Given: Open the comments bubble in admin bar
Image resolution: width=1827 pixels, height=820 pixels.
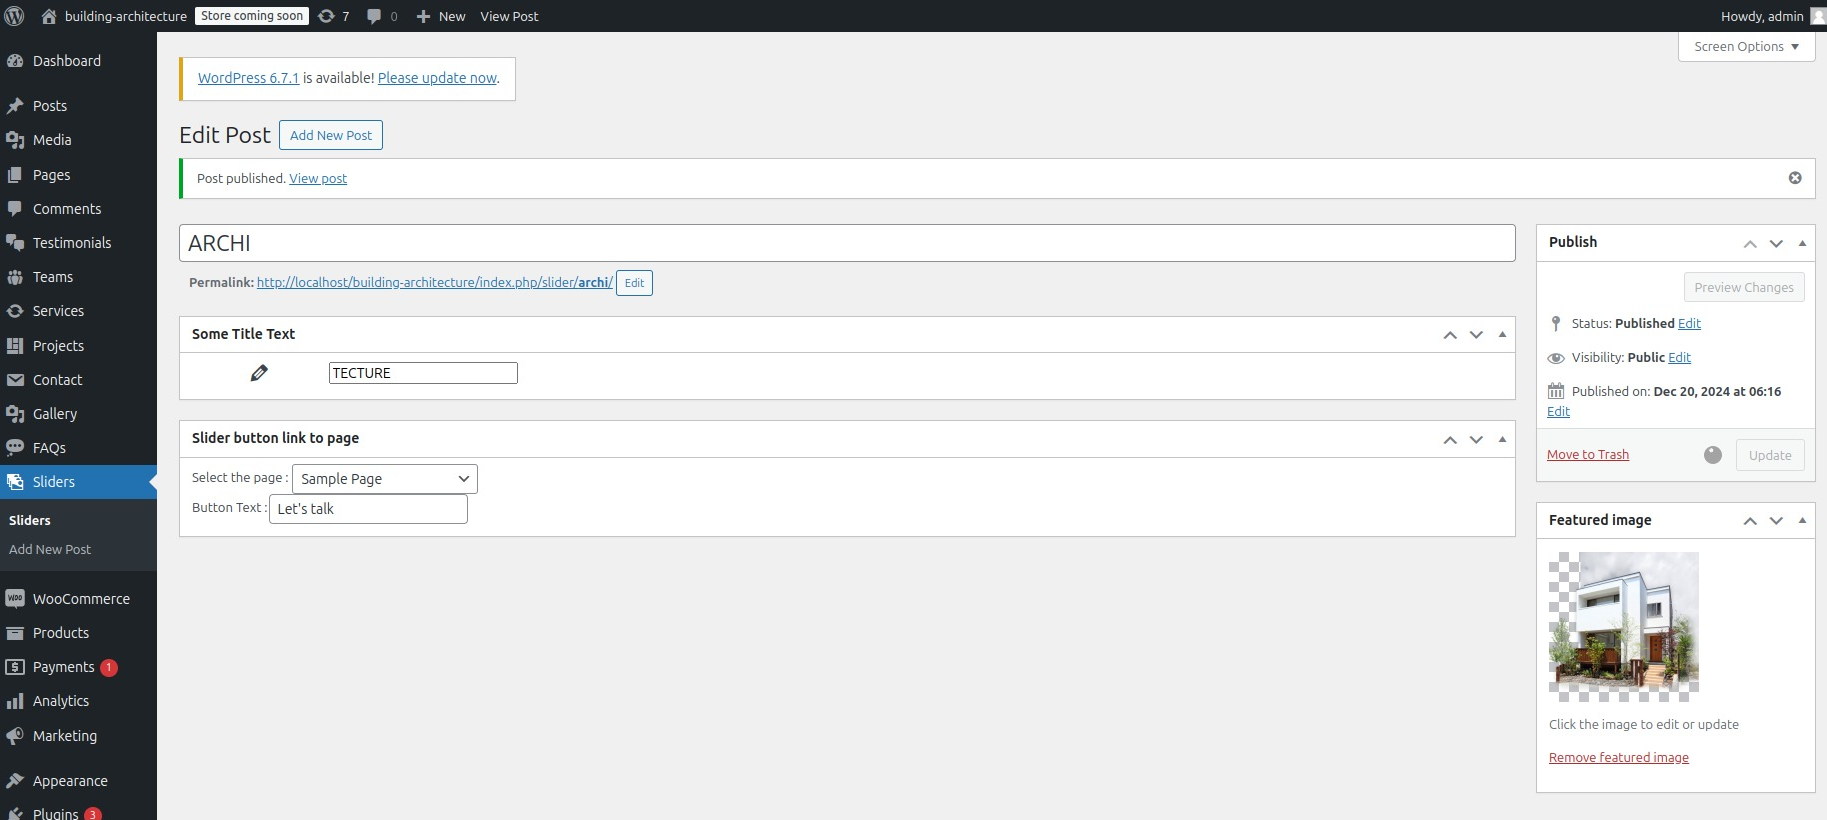Looking at the screenshot, I should (x=374, y=16).
